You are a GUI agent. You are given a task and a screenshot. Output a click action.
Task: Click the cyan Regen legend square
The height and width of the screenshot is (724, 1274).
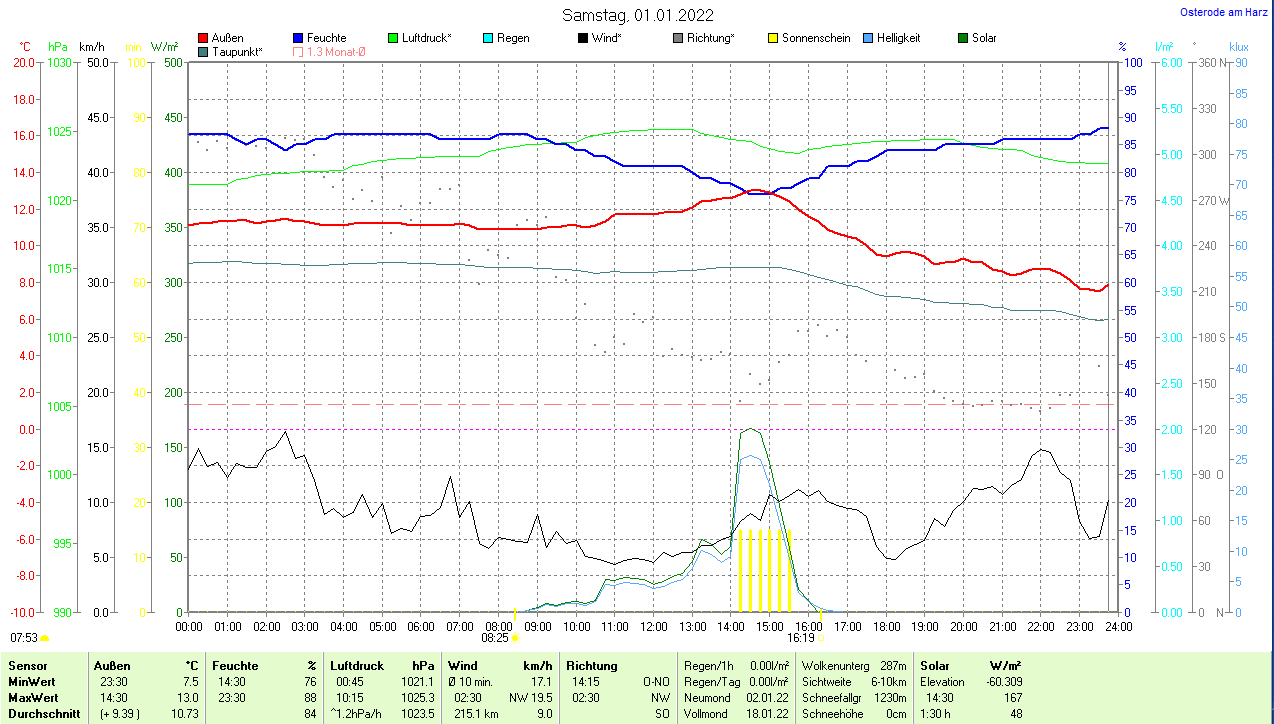coord(488,38)
